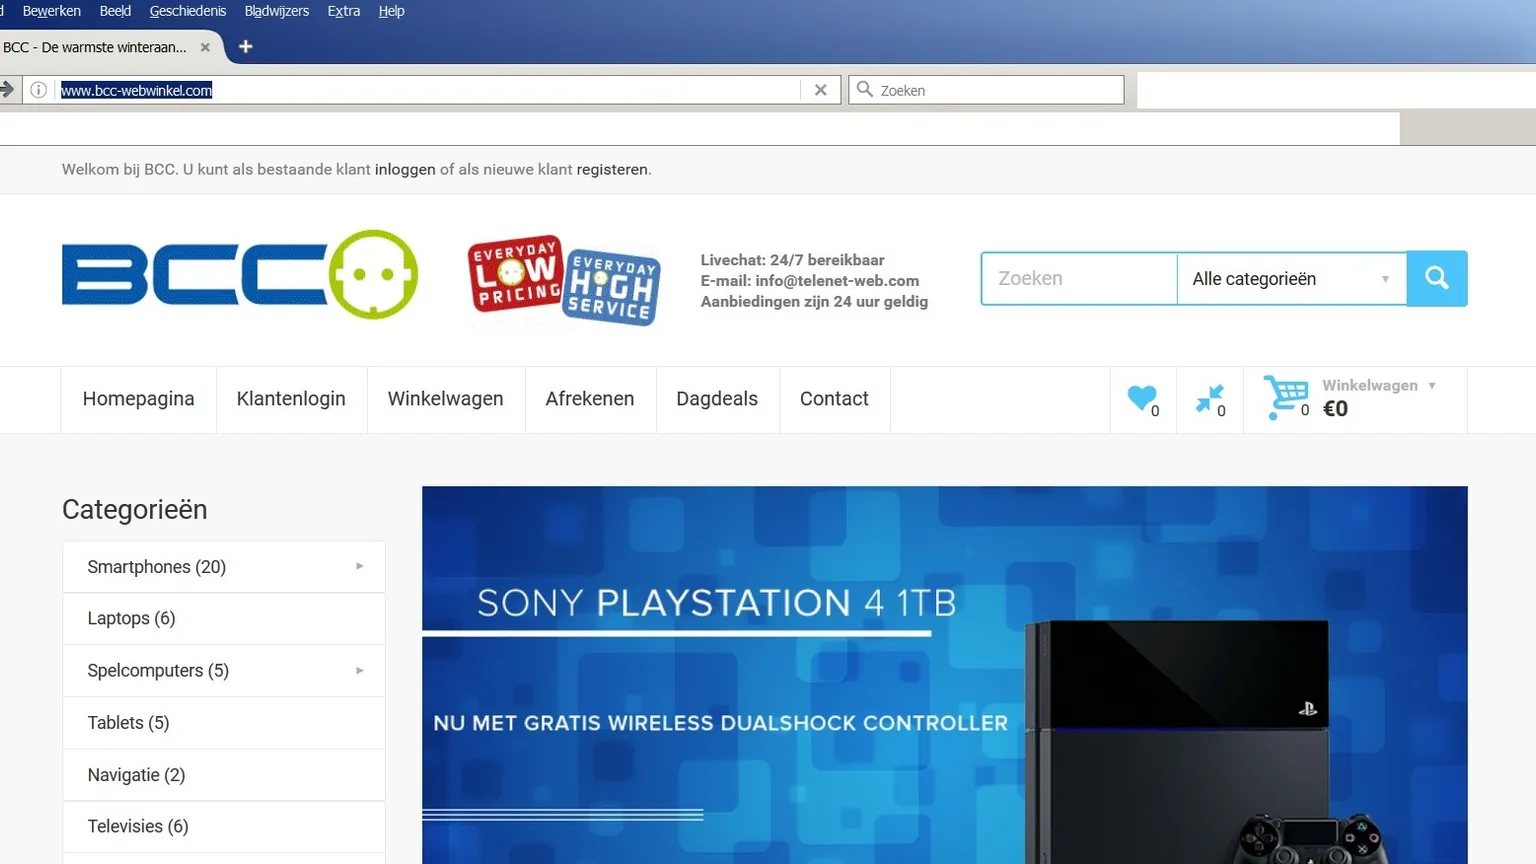The width and height of the screenshot is (1536, 864).
Task: Click the BCC logo
Action: [x=240, y=275]
